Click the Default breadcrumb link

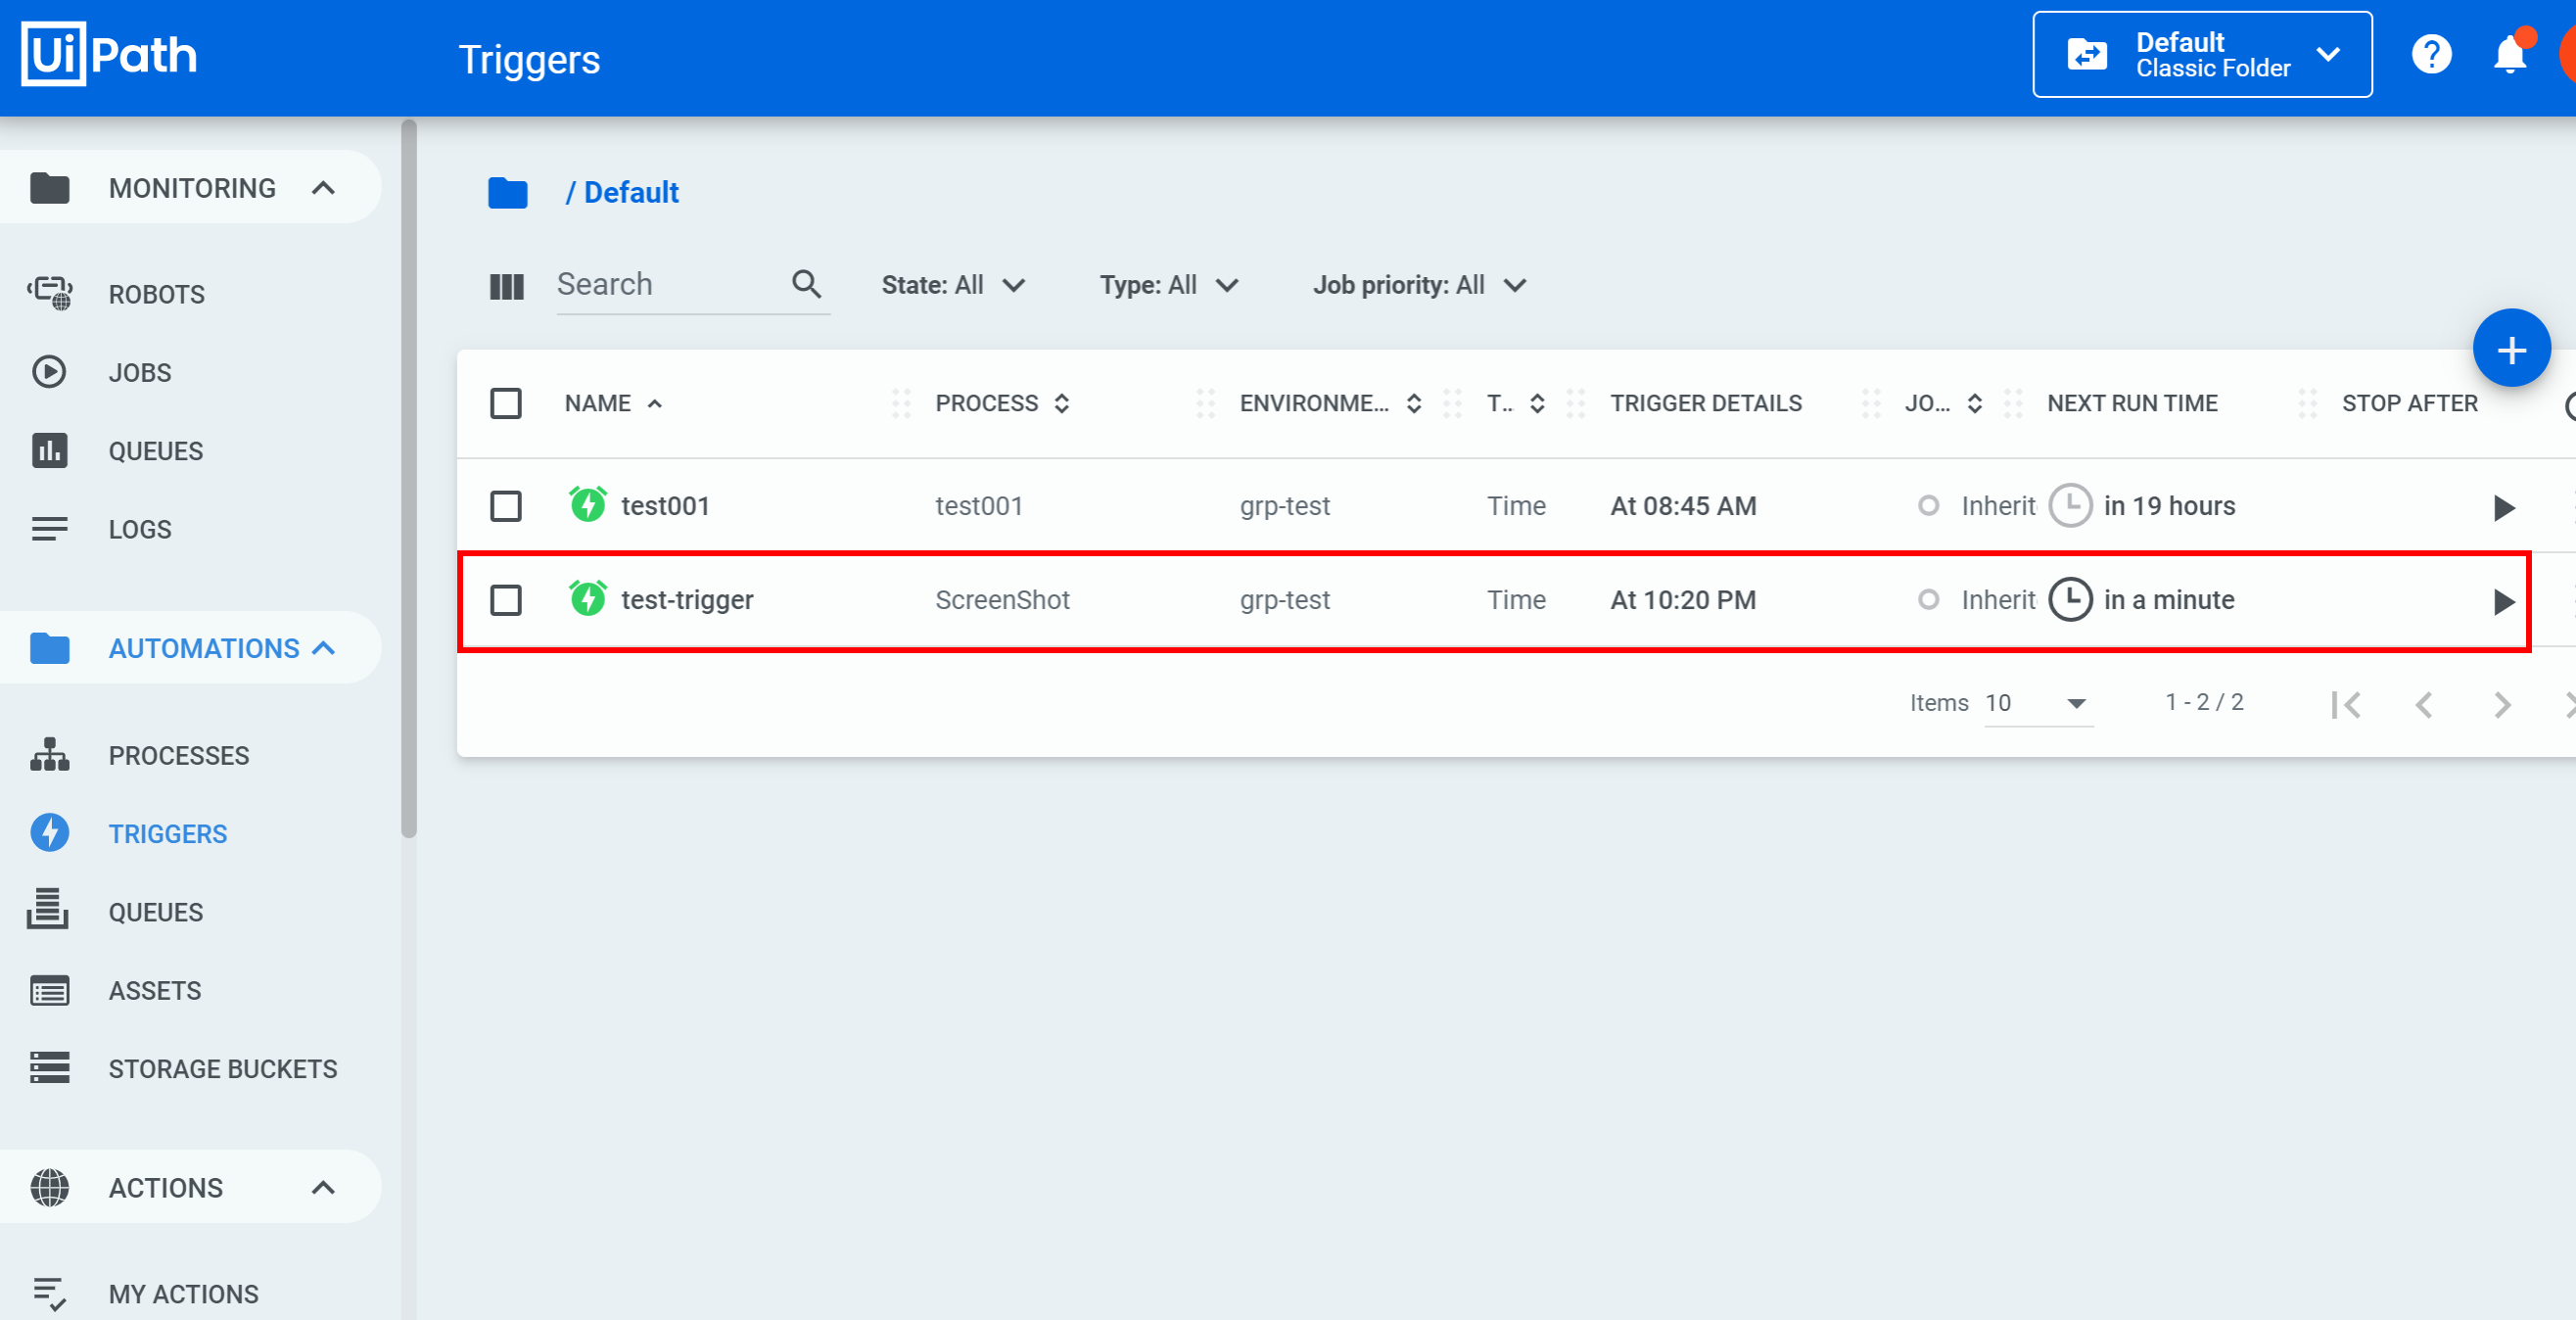tap(630, 193)
